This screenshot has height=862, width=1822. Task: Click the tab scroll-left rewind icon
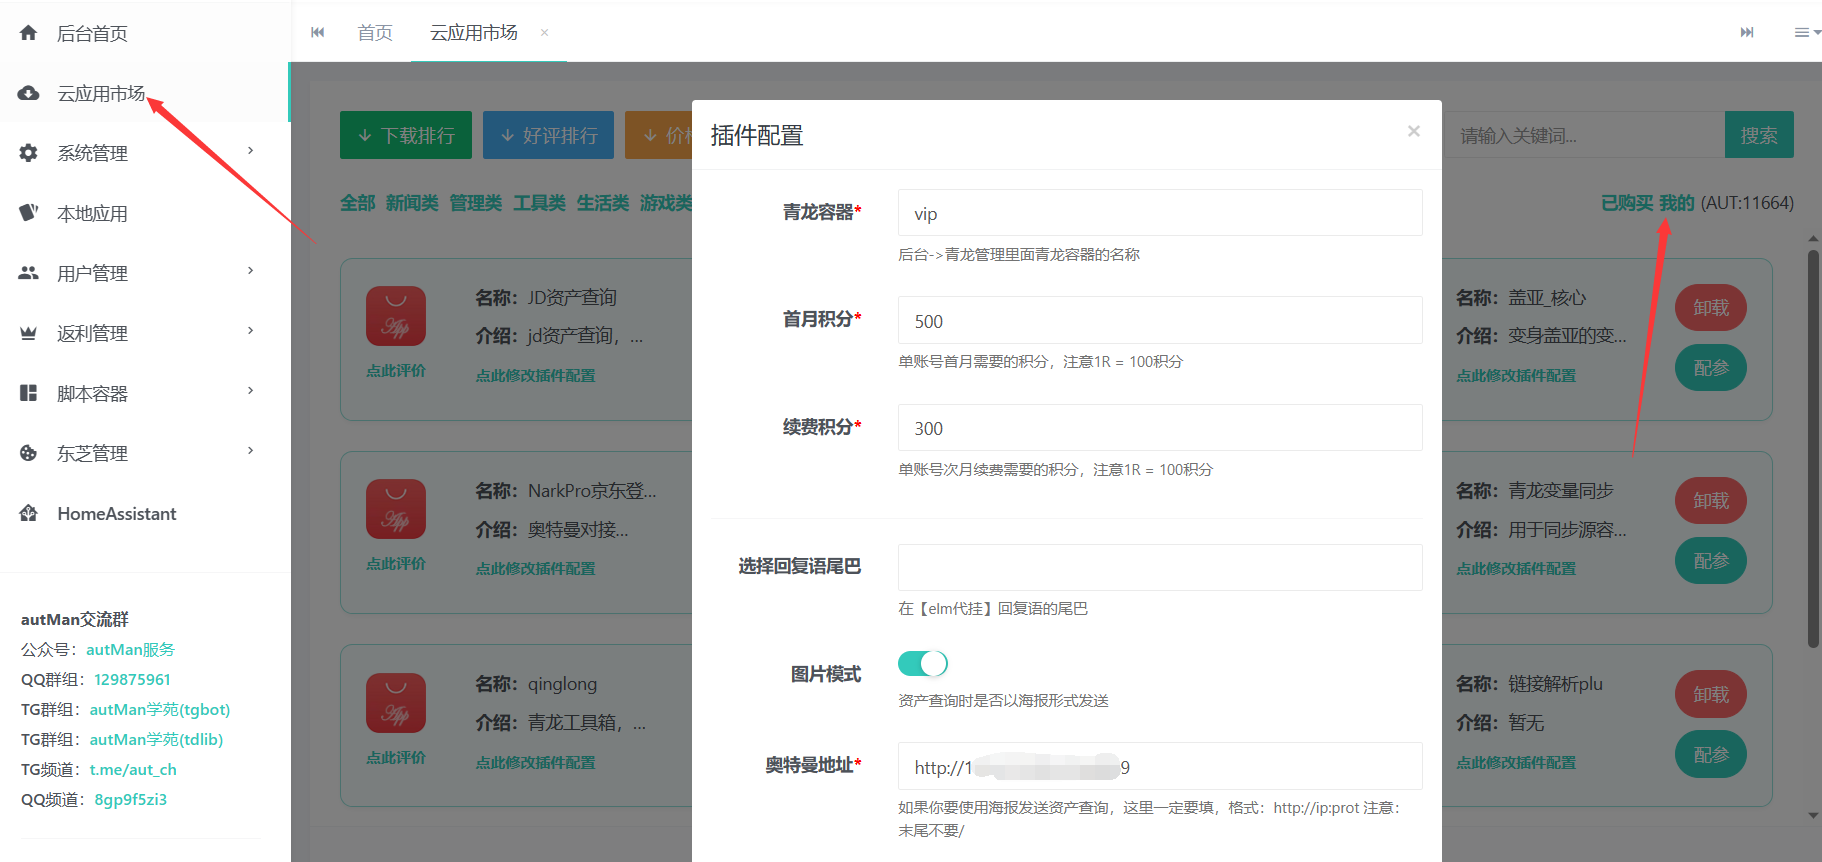click(x=318, y=32)
